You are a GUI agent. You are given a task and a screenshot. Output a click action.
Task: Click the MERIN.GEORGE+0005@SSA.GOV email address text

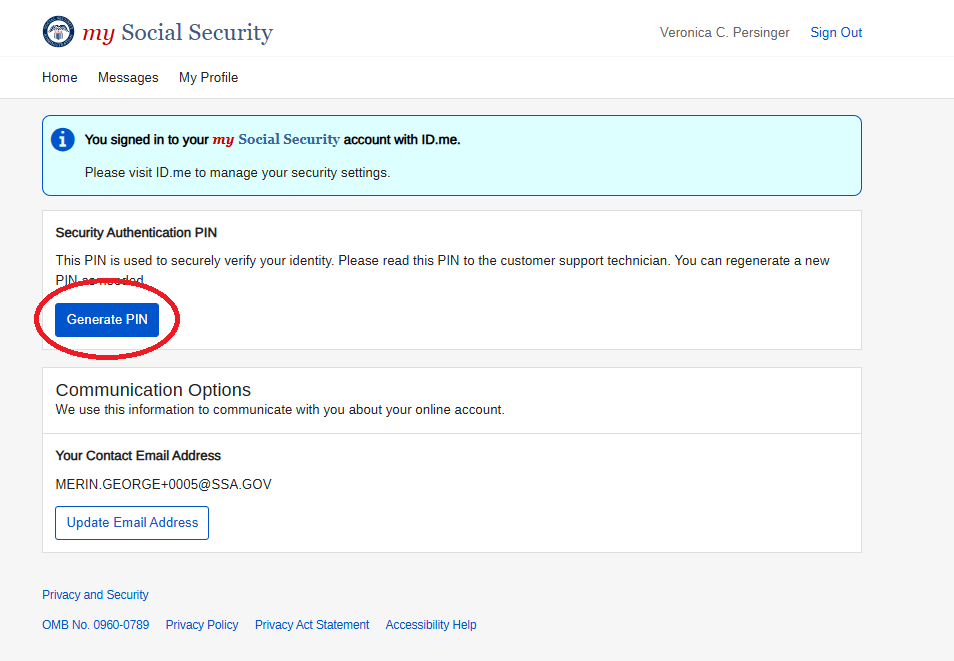(163, 485)
